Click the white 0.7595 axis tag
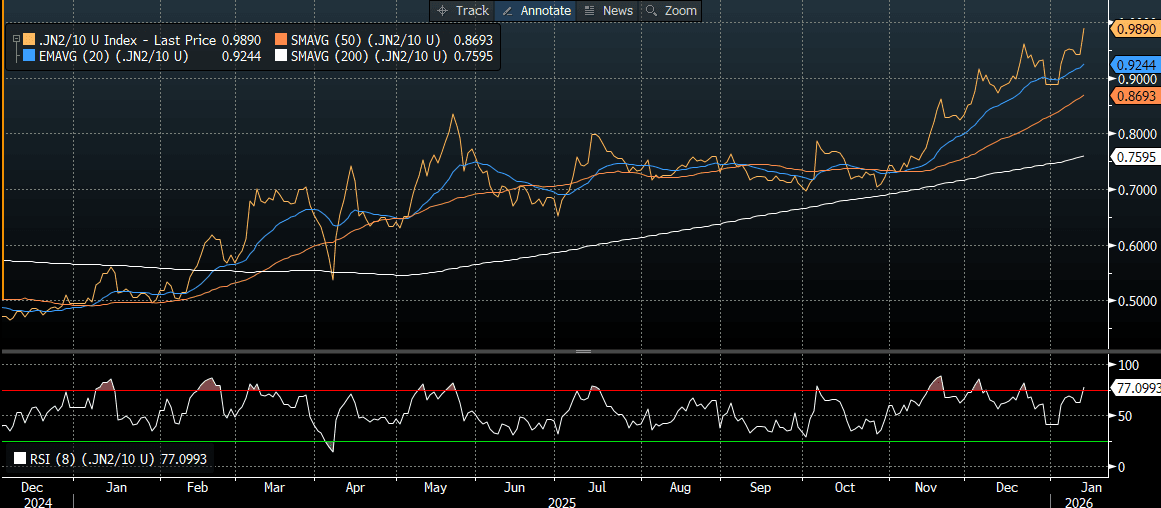1161x508 pixels. (1137, 156)
